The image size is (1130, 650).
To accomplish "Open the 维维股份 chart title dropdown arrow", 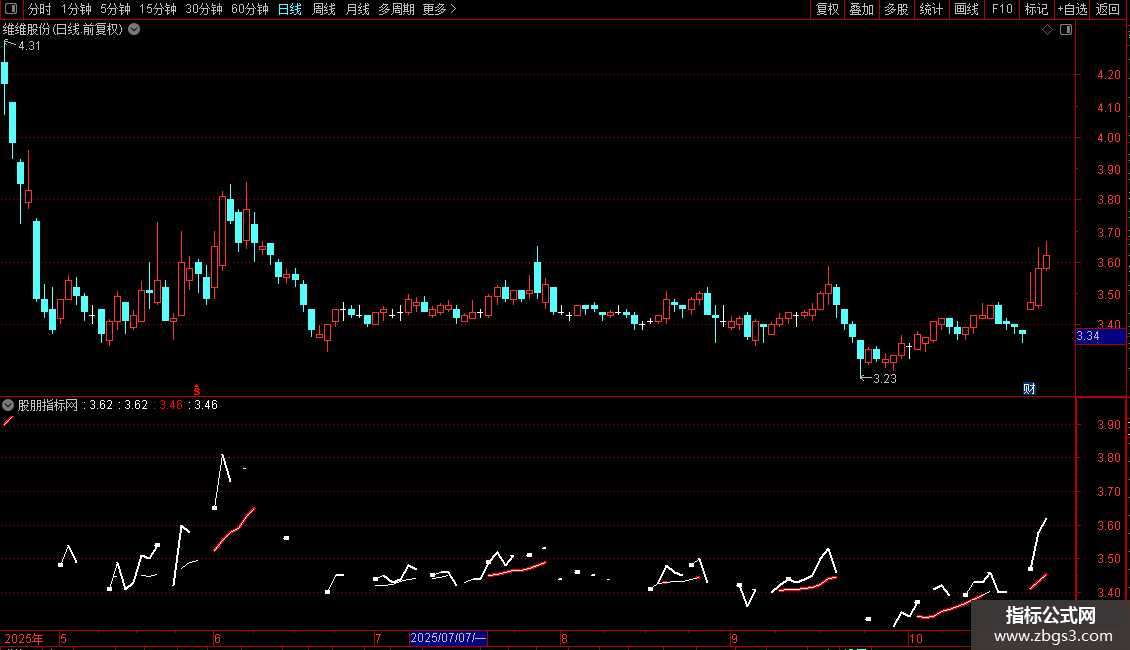I will [x=134, y=30].
